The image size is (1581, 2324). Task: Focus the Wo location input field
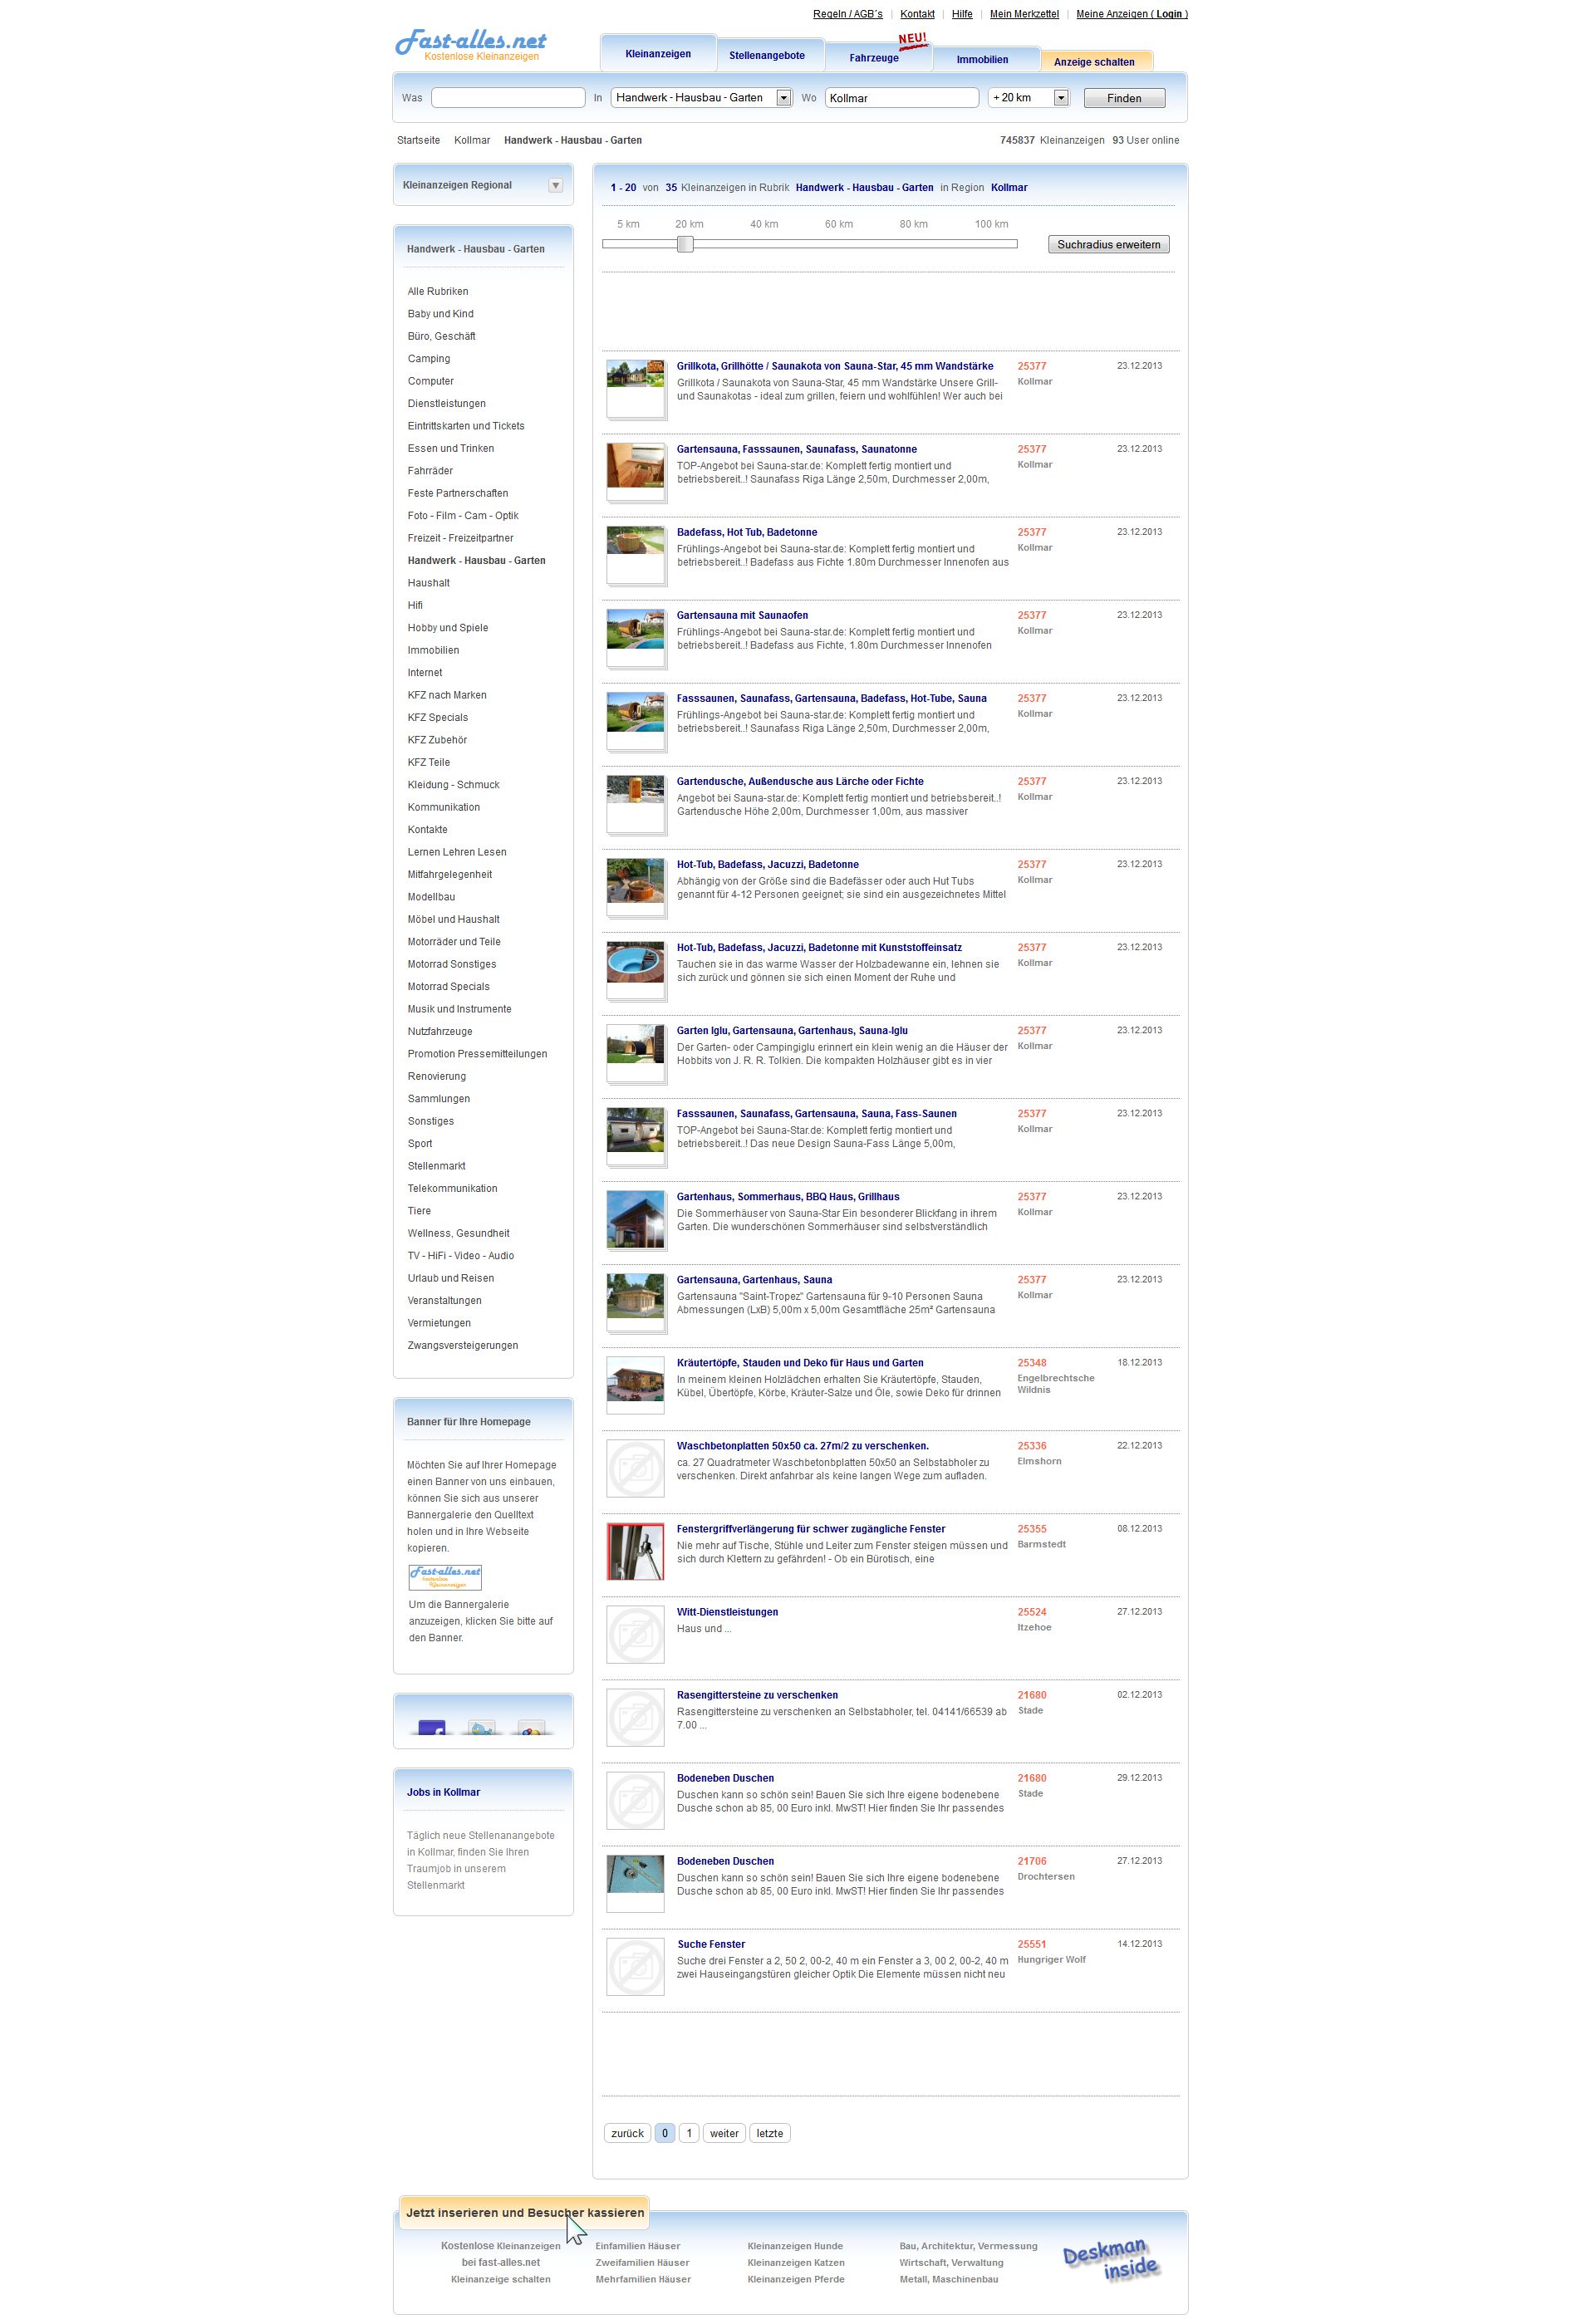click(901, 98)
